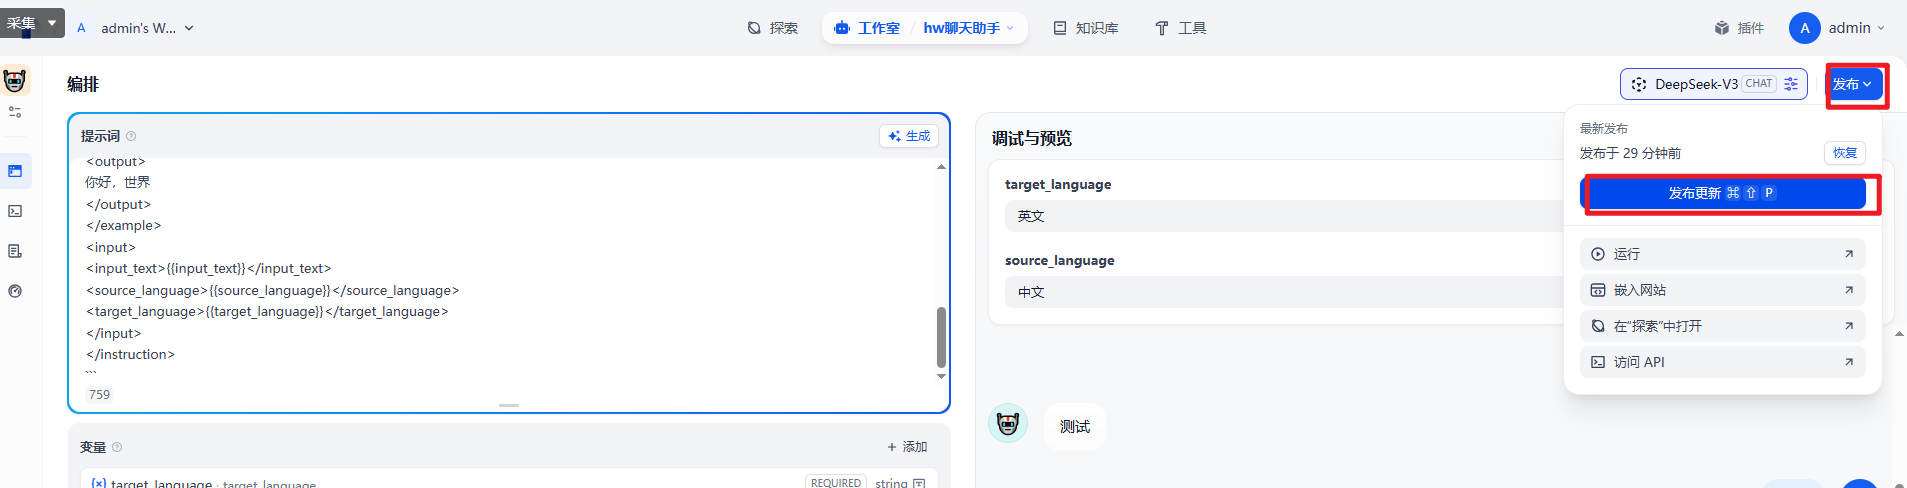The height and width of the screenshot is (488, 1907).
Task: Click play icon beside 运行
Action: coord(1598,254)
